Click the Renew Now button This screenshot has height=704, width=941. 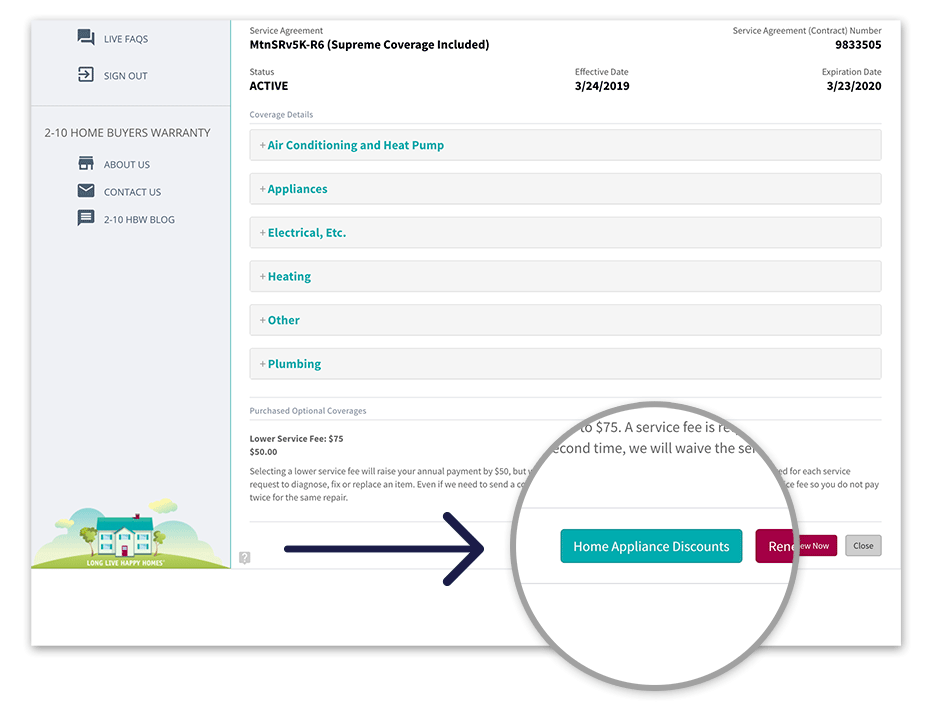[796, 546]
